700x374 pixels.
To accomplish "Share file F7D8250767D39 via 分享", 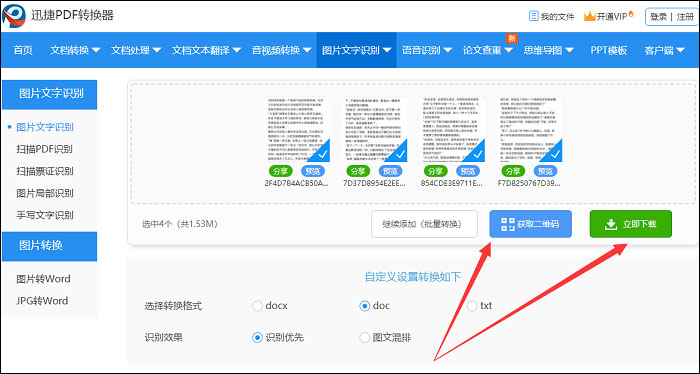I will (513, 171).
